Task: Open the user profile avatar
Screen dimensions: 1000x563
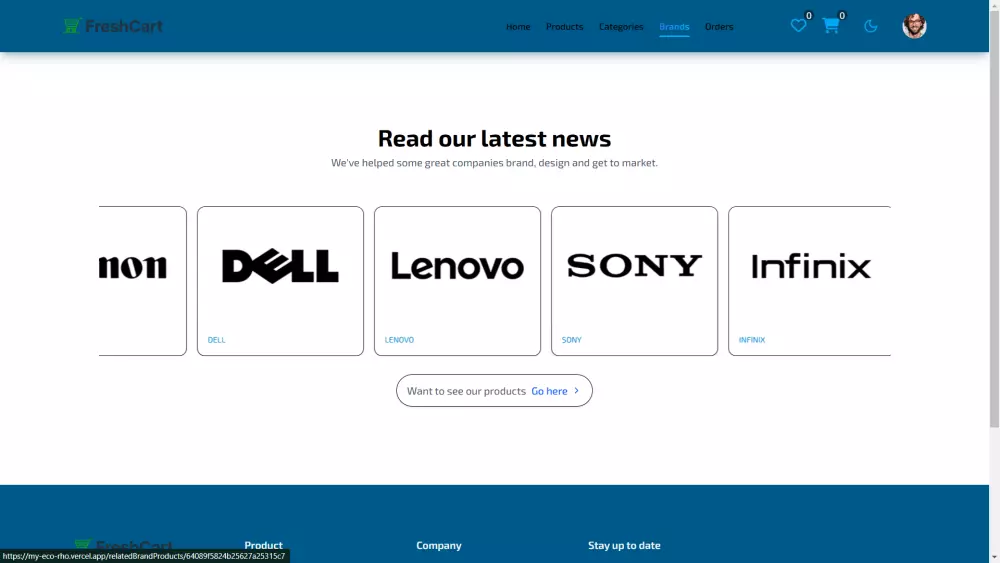Action: (x=914, y=26)
